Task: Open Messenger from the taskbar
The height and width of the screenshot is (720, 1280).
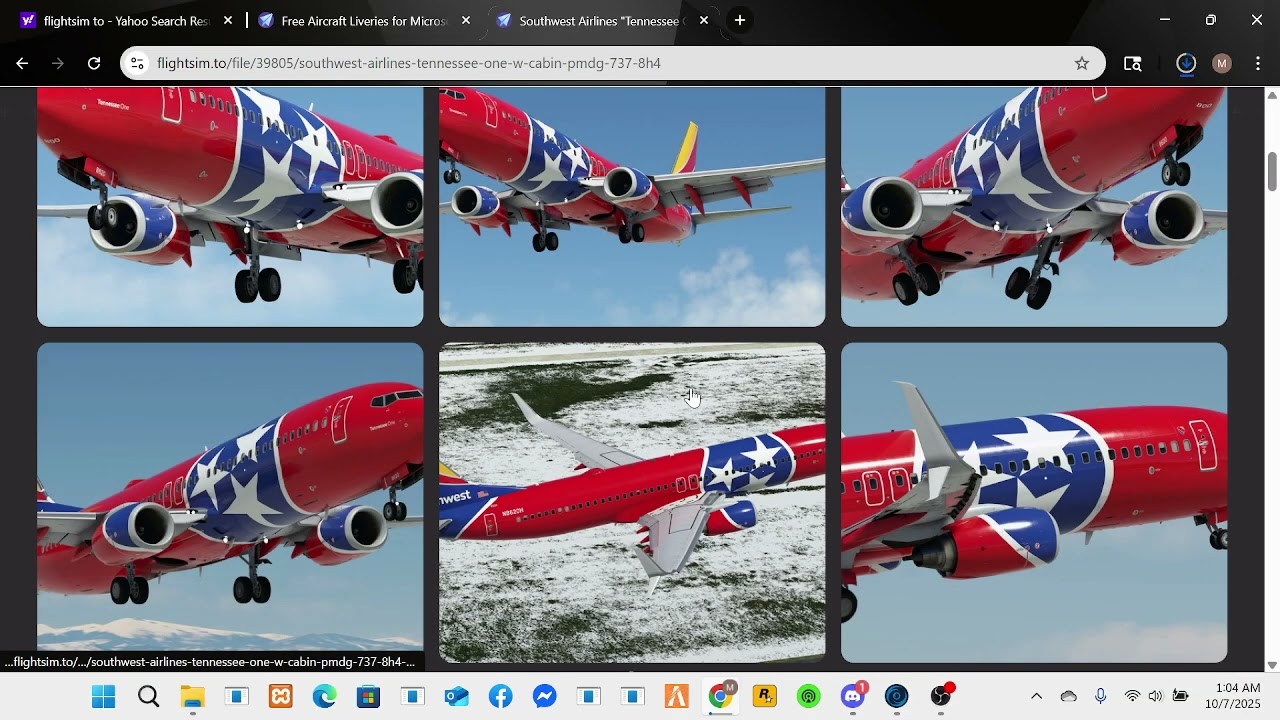Action: 545,697
